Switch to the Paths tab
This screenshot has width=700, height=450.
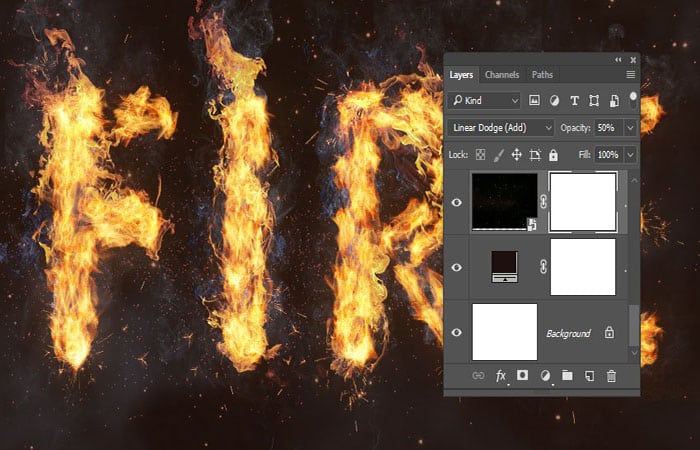pyautogui.click(x=542, y=75)
